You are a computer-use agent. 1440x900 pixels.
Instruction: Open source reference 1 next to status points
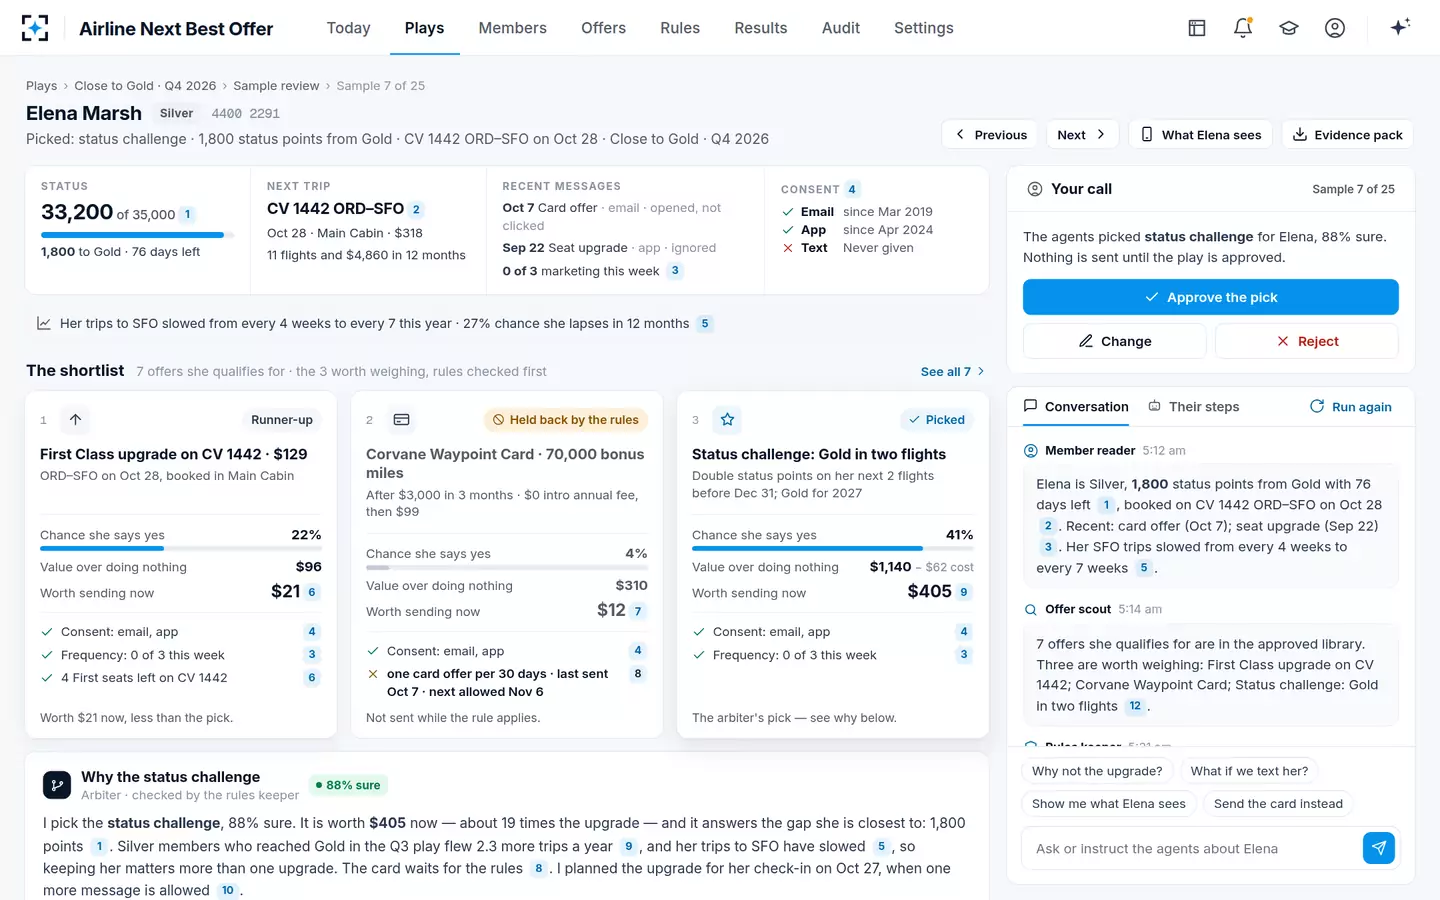pos(187,214)
